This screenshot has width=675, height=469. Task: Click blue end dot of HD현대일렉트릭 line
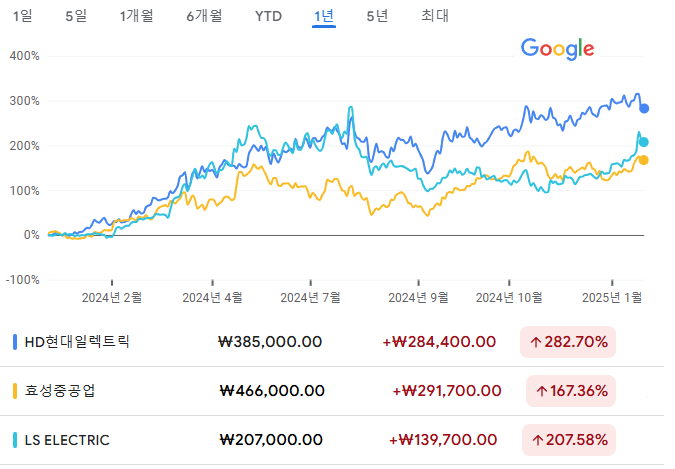point(644,109)
